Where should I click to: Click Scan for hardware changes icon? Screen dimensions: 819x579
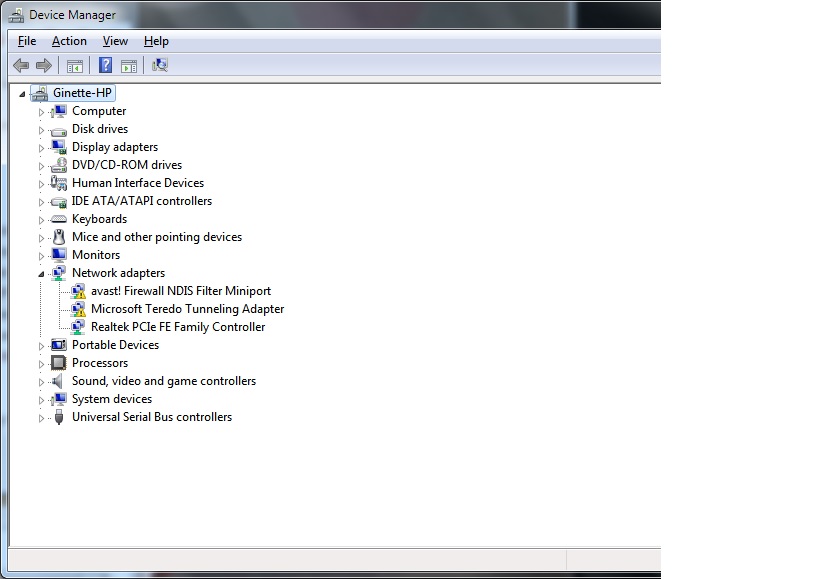pyautogui.click(x=159, y=65)
